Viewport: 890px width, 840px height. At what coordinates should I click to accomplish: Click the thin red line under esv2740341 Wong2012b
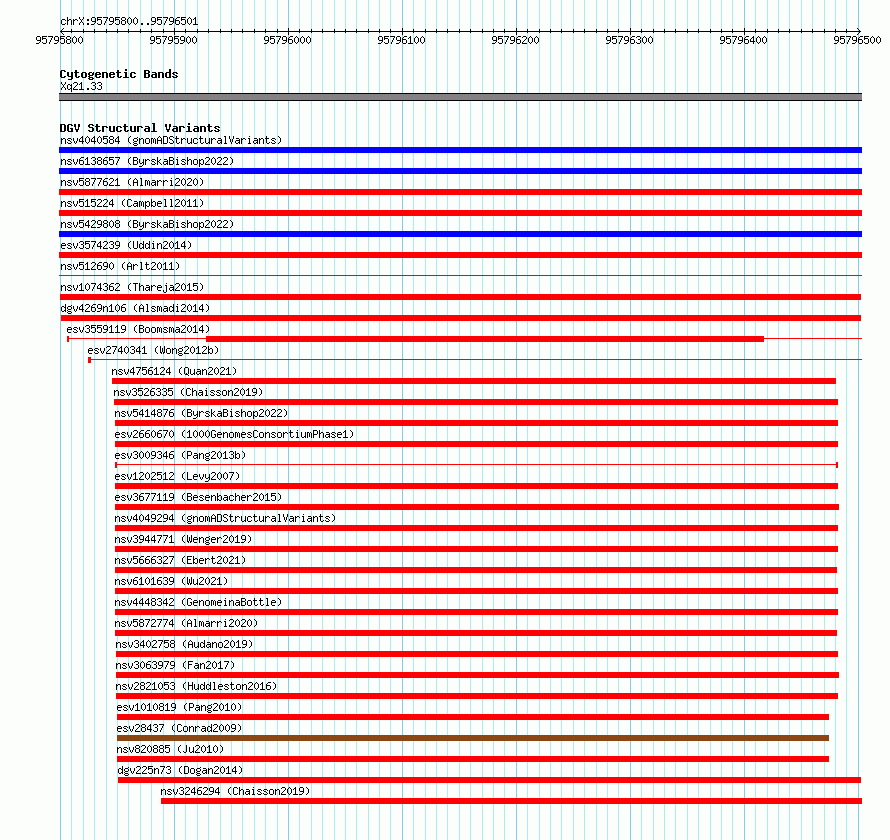click(475, 360)
